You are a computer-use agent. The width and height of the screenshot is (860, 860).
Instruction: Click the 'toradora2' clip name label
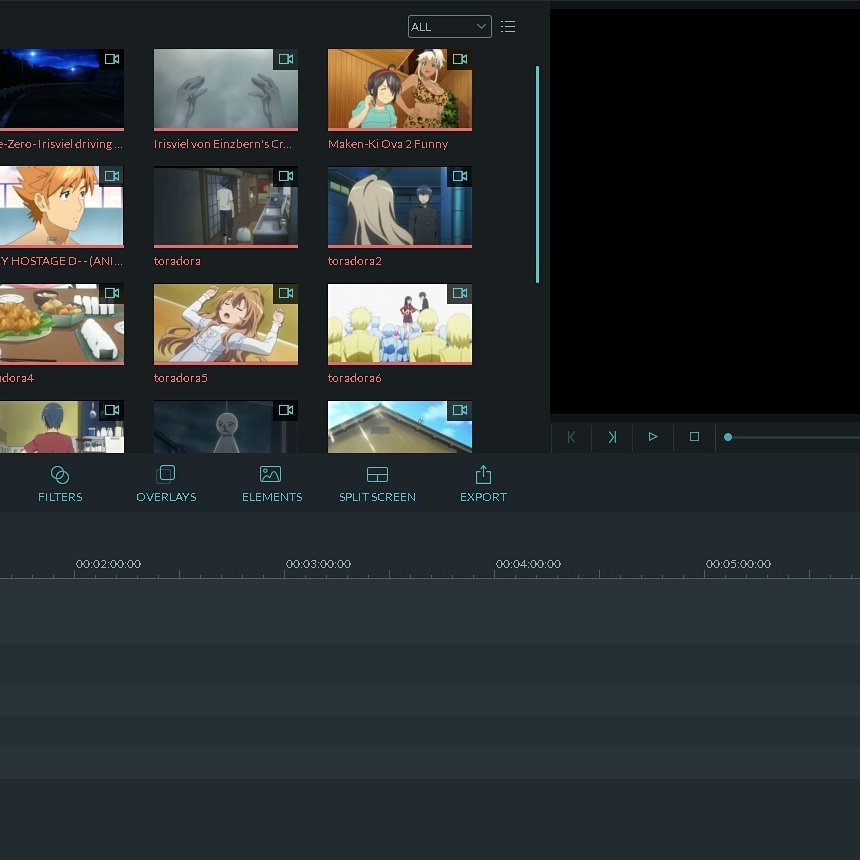click(x=354, y=261)
